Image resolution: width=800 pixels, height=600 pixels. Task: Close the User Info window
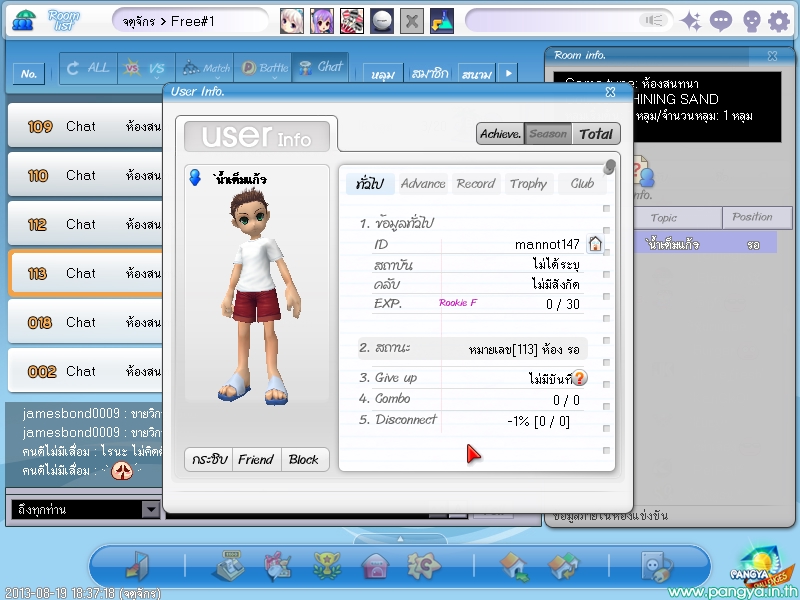(x=610, y=92)
